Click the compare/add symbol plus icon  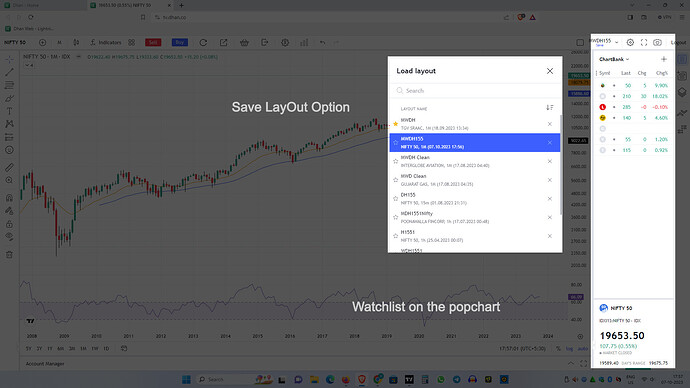pyautogui.click(x=42, y=43)
